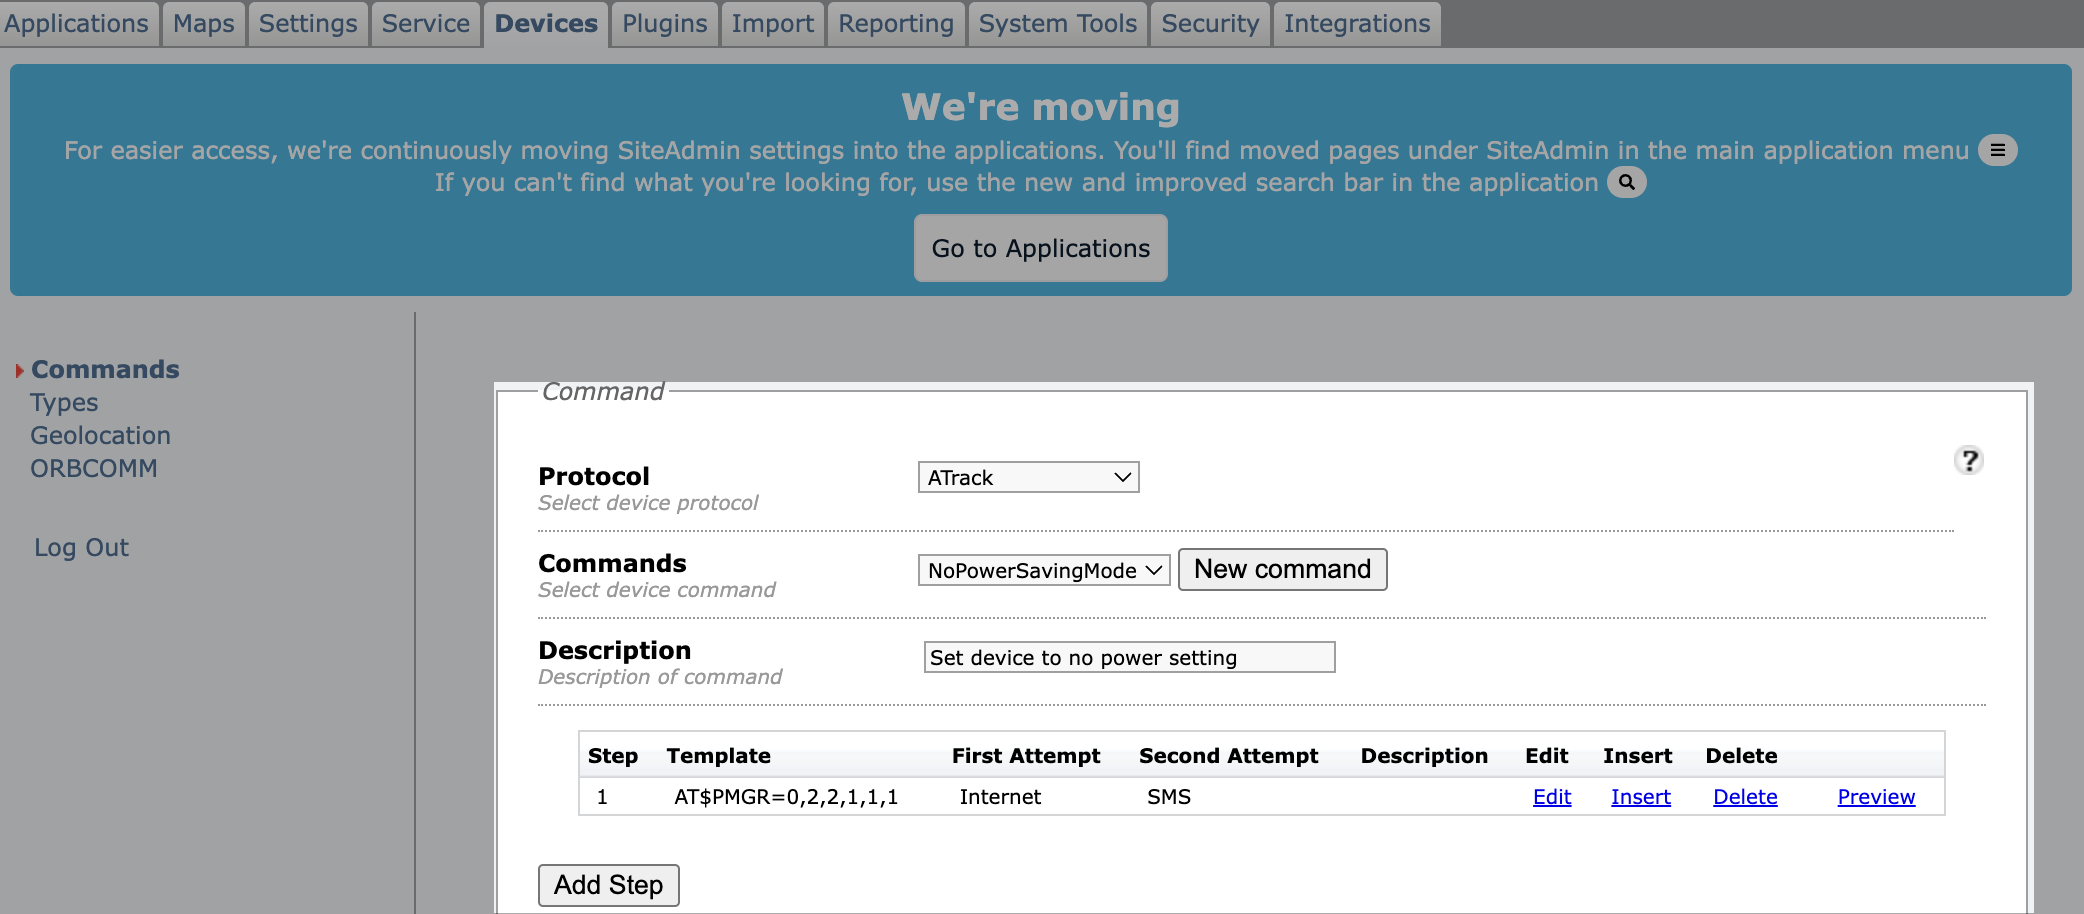This screenshot has width=2084, height=914.
Task: Open the Reporting tab
Action: point(896,23)
